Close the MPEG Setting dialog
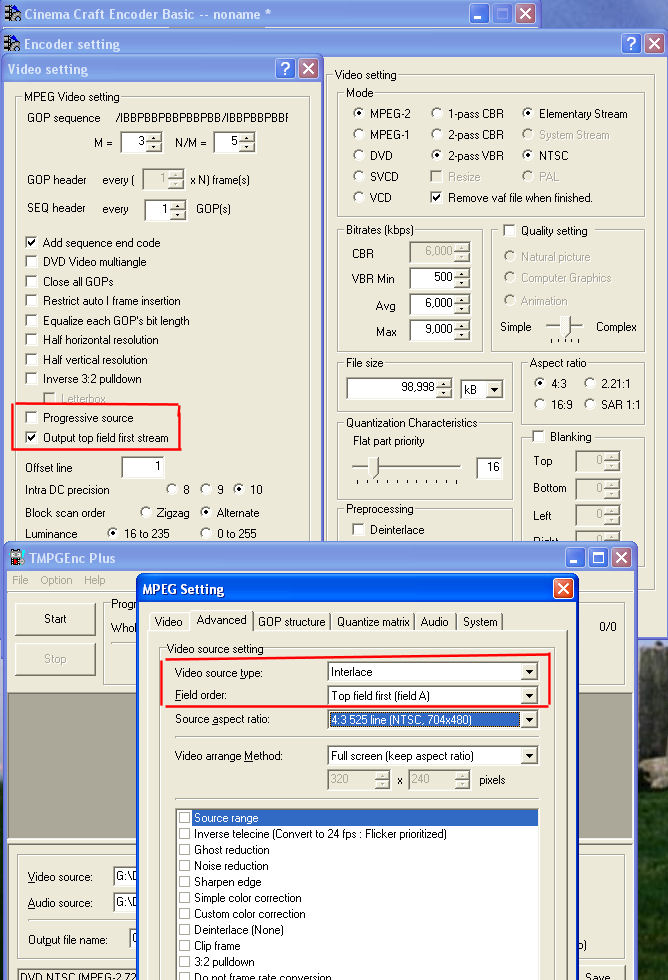 [563, 588]
